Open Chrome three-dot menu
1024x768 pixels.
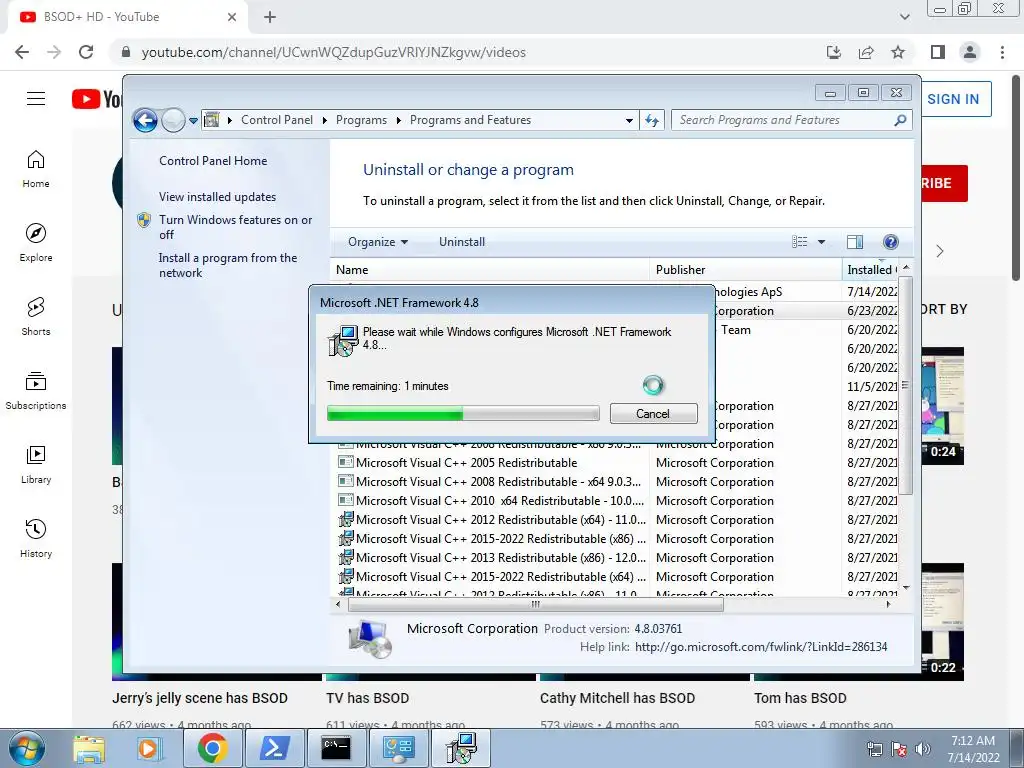1002,52
